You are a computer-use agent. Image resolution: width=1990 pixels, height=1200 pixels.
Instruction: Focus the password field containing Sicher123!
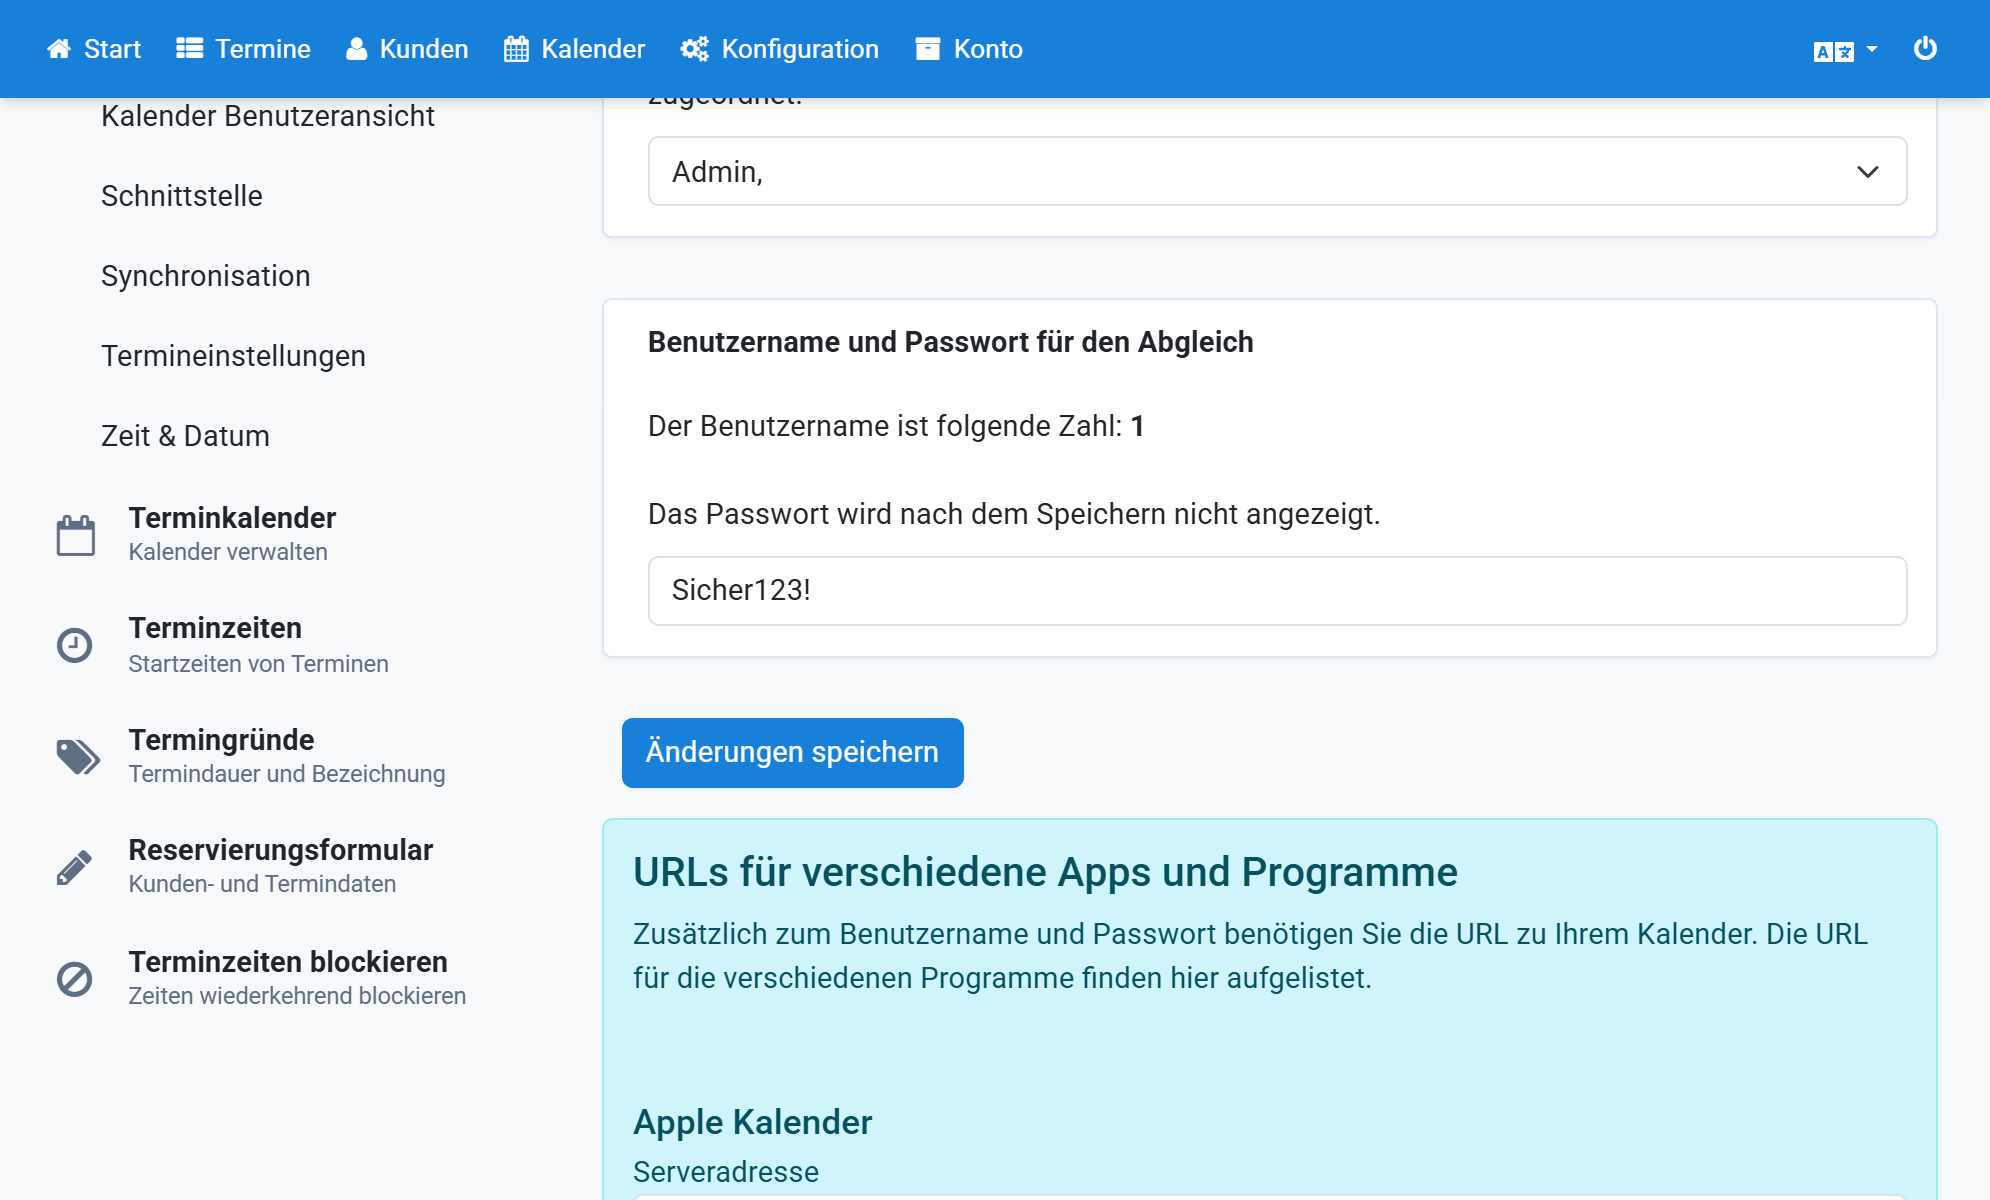pos(1277,591)
